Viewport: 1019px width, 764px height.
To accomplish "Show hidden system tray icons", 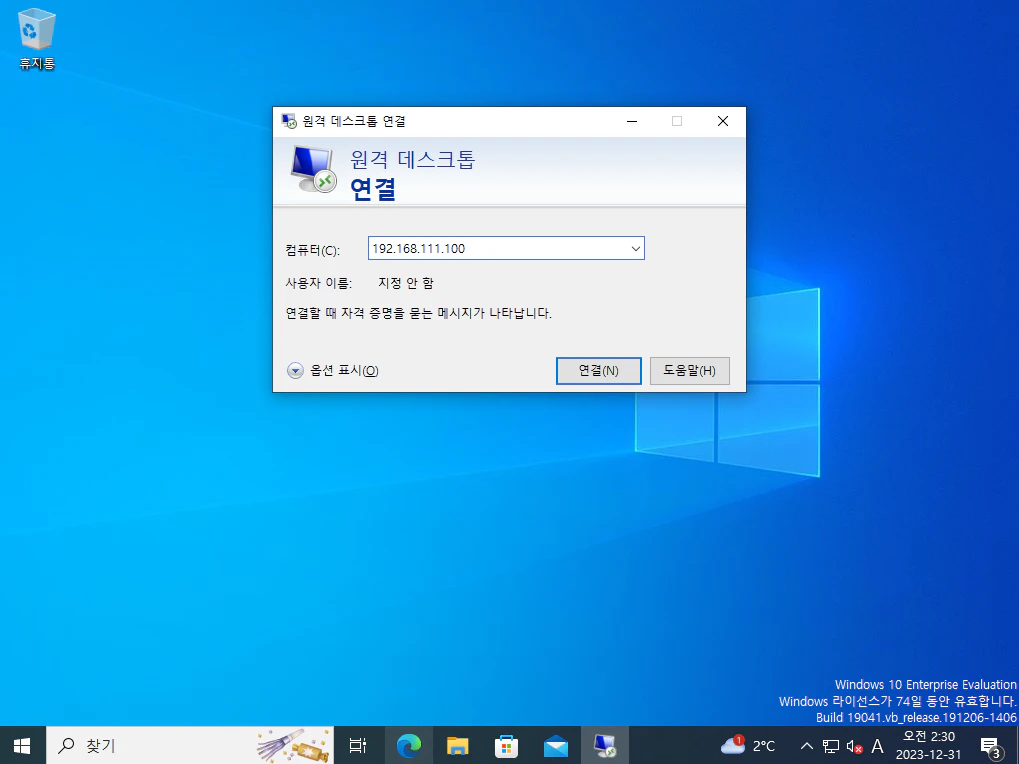I will [x=806, y=746].
